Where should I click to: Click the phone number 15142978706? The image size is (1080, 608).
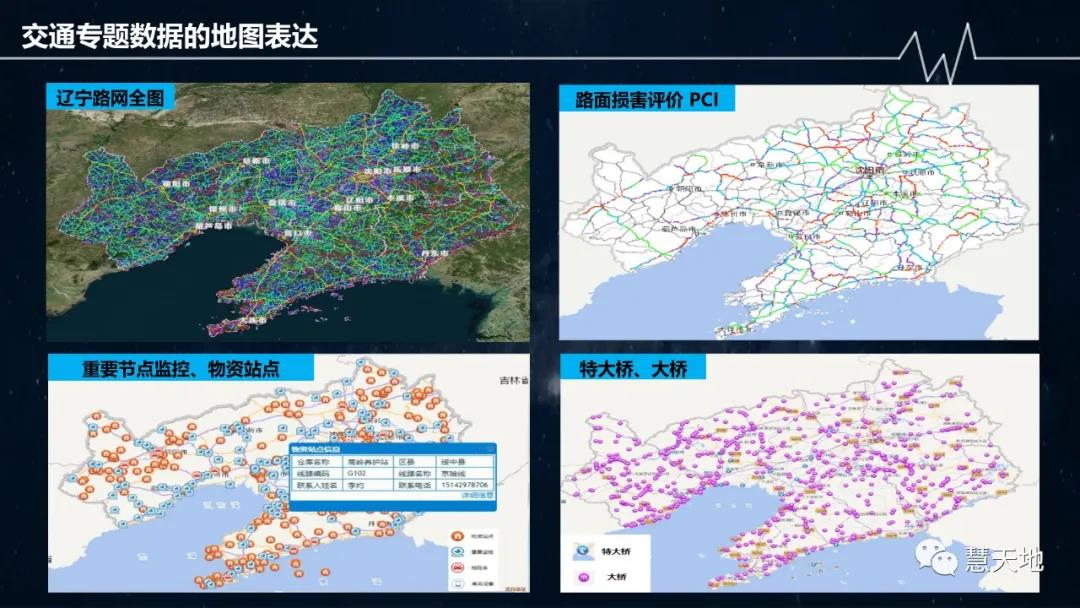tap(464, 485)
